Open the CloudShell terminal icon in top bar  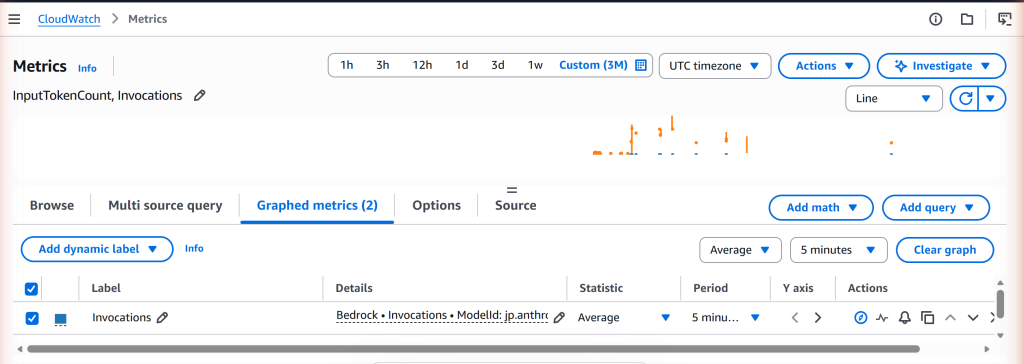pyautogui.click(x=1004, y=19)
